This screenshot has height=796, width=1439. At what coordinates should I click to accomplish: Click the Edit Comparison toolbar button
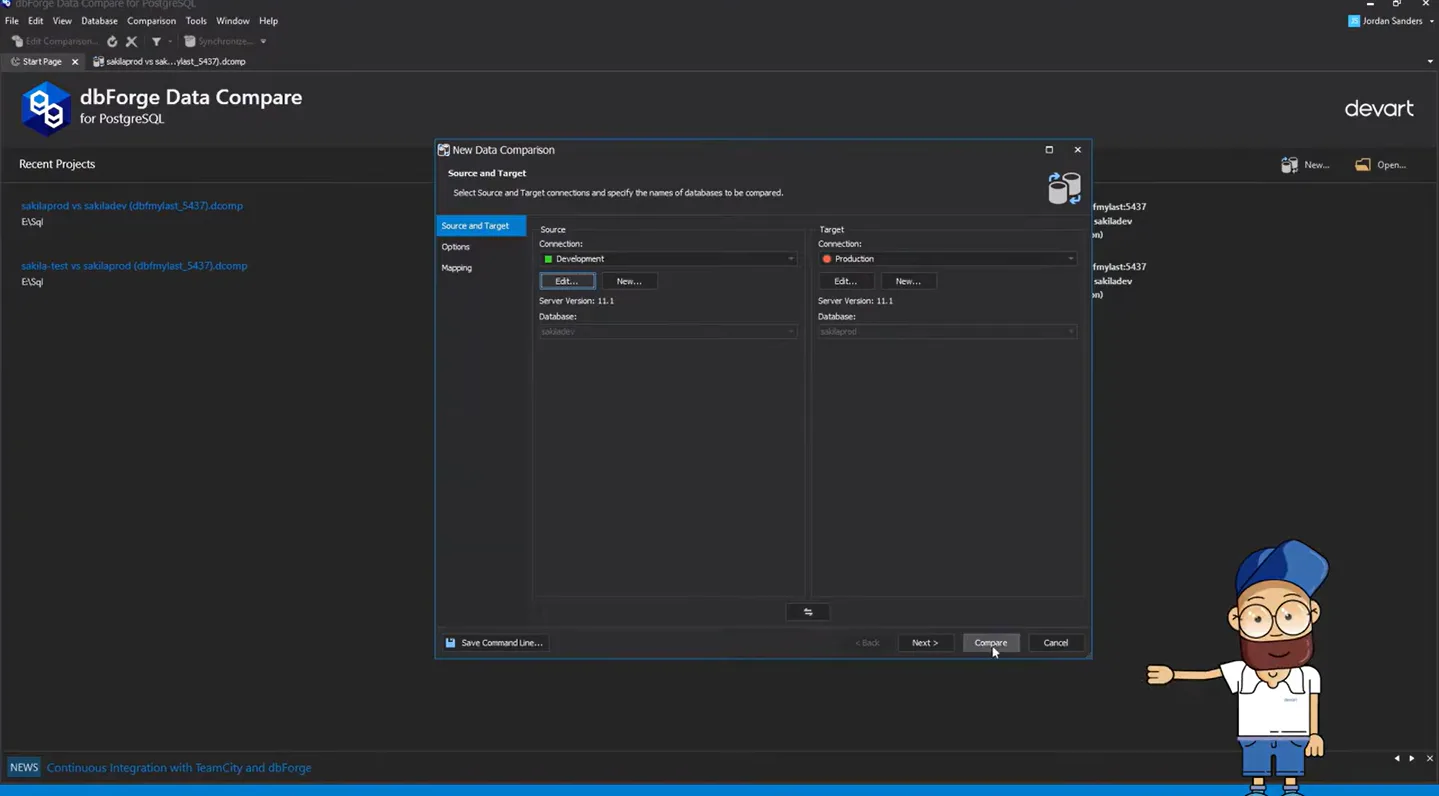pos(55,41)
